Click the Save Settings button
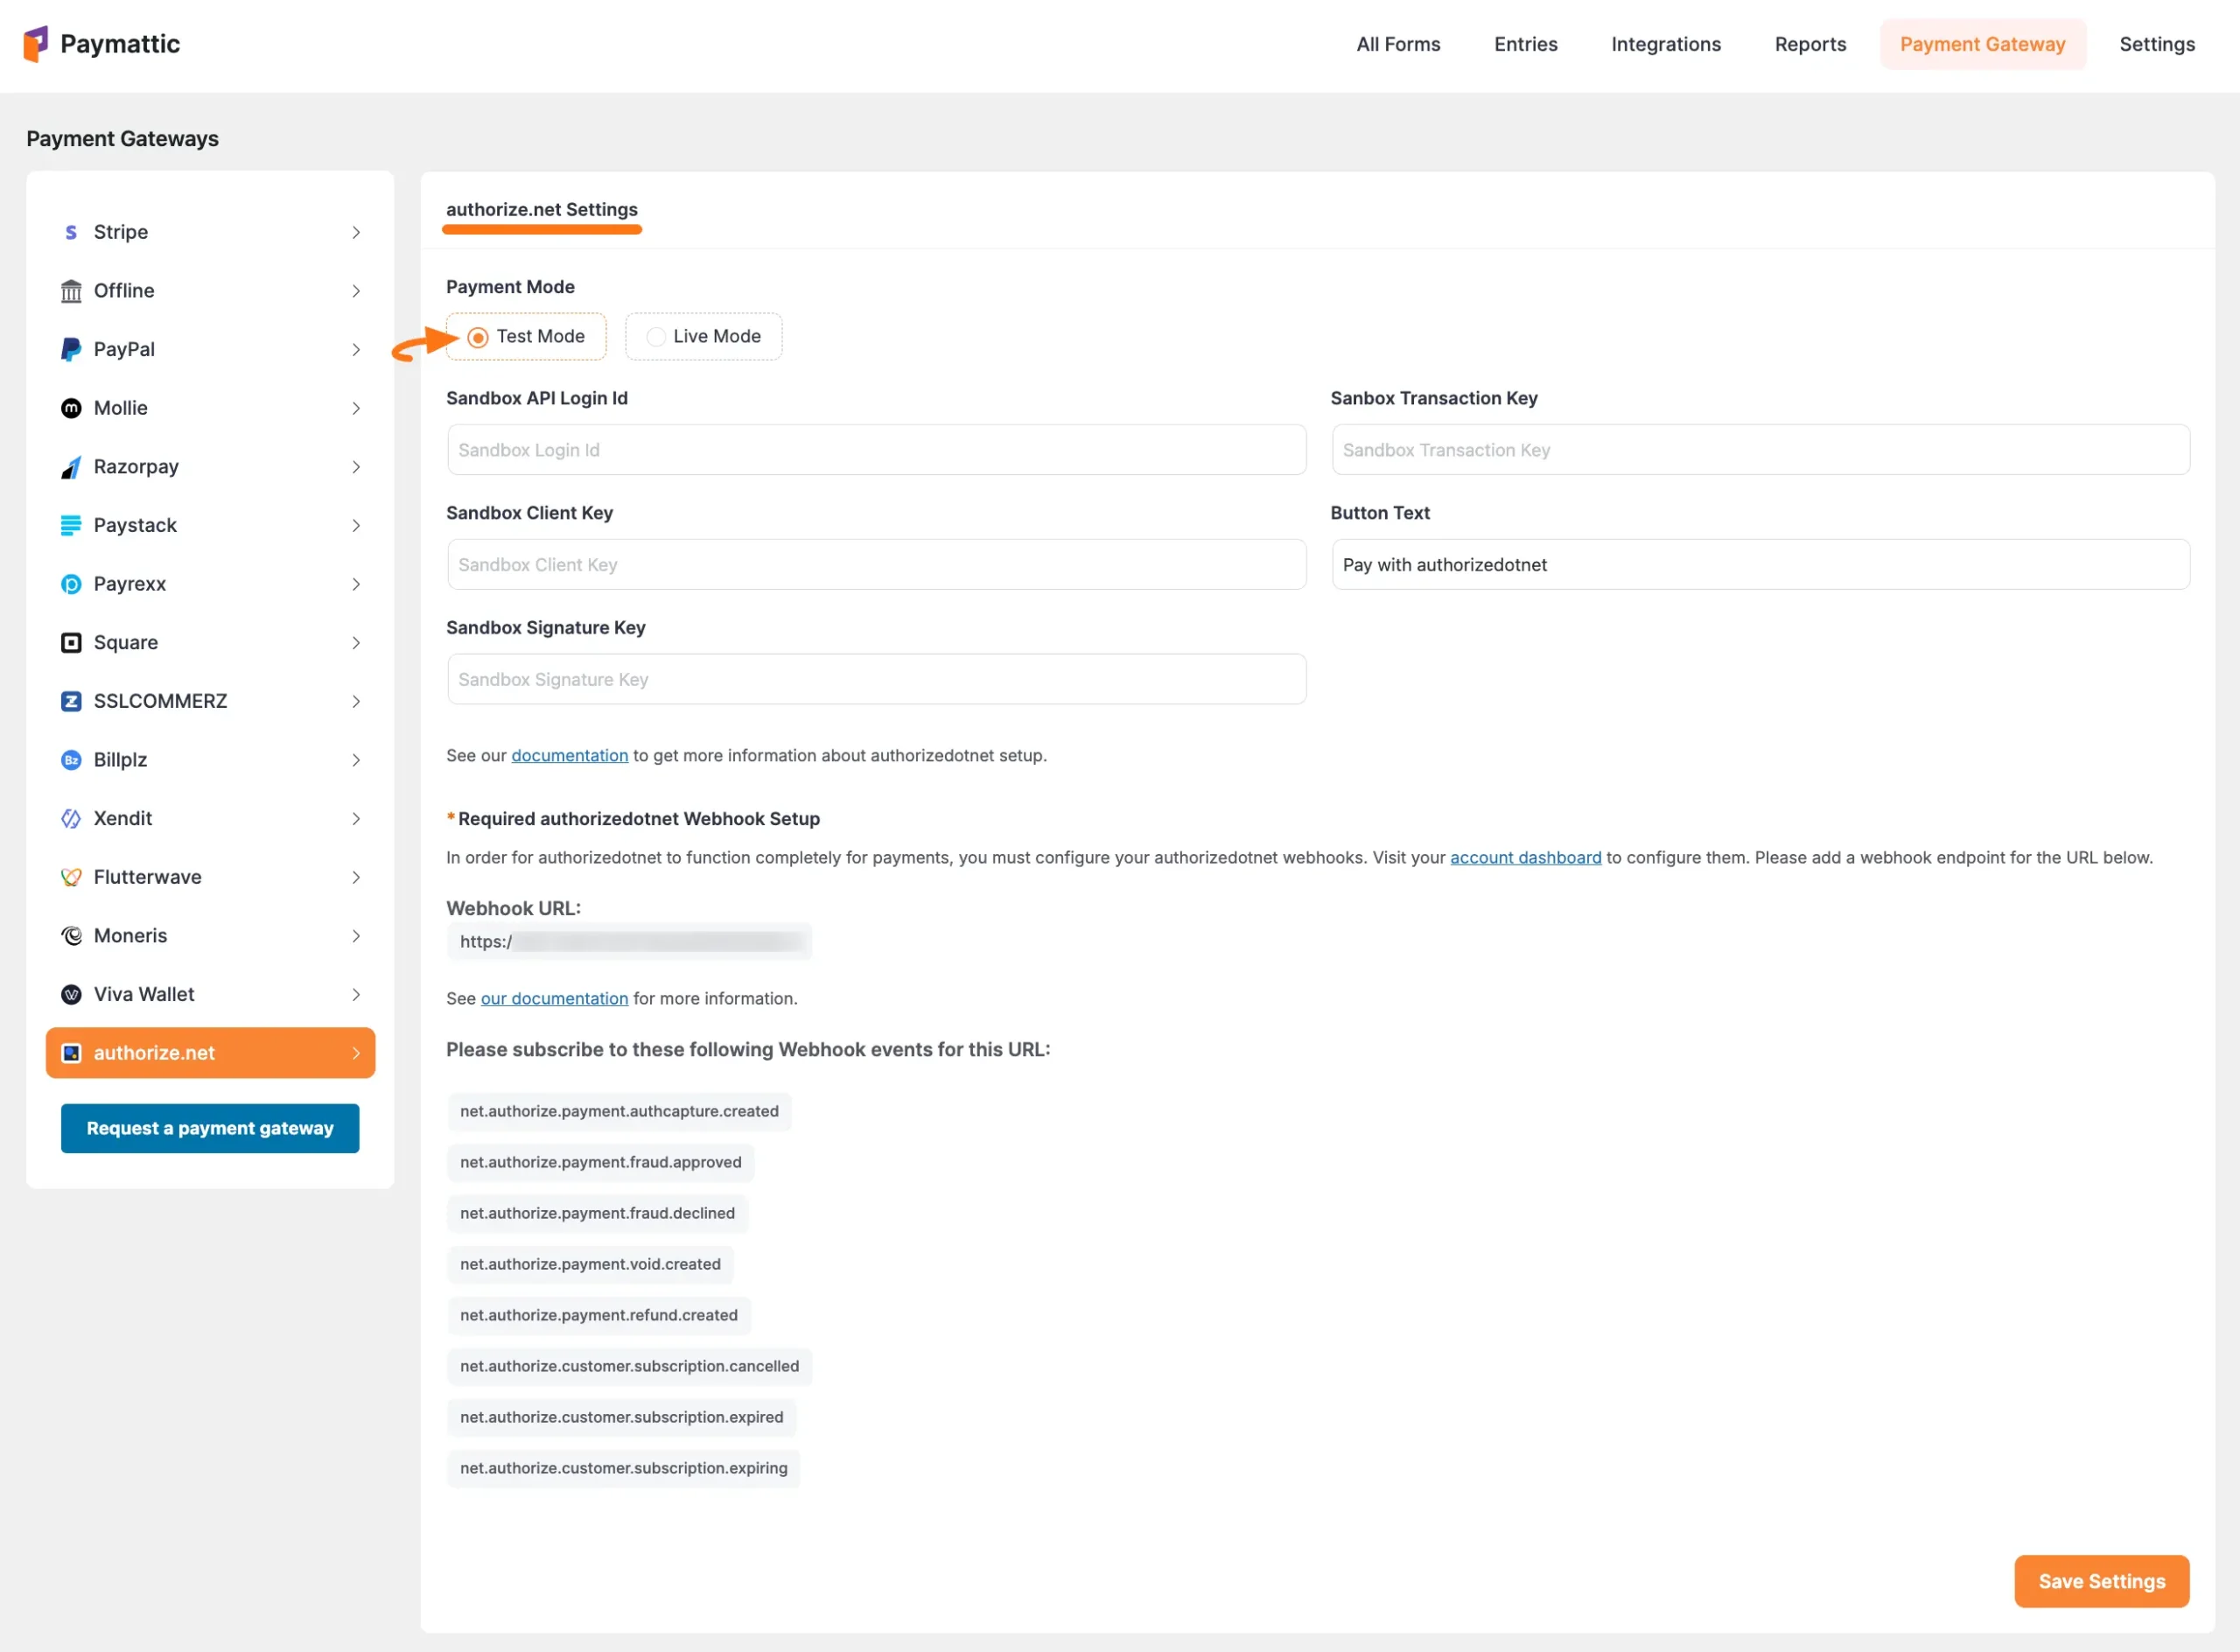 tap(2100, 1581)
